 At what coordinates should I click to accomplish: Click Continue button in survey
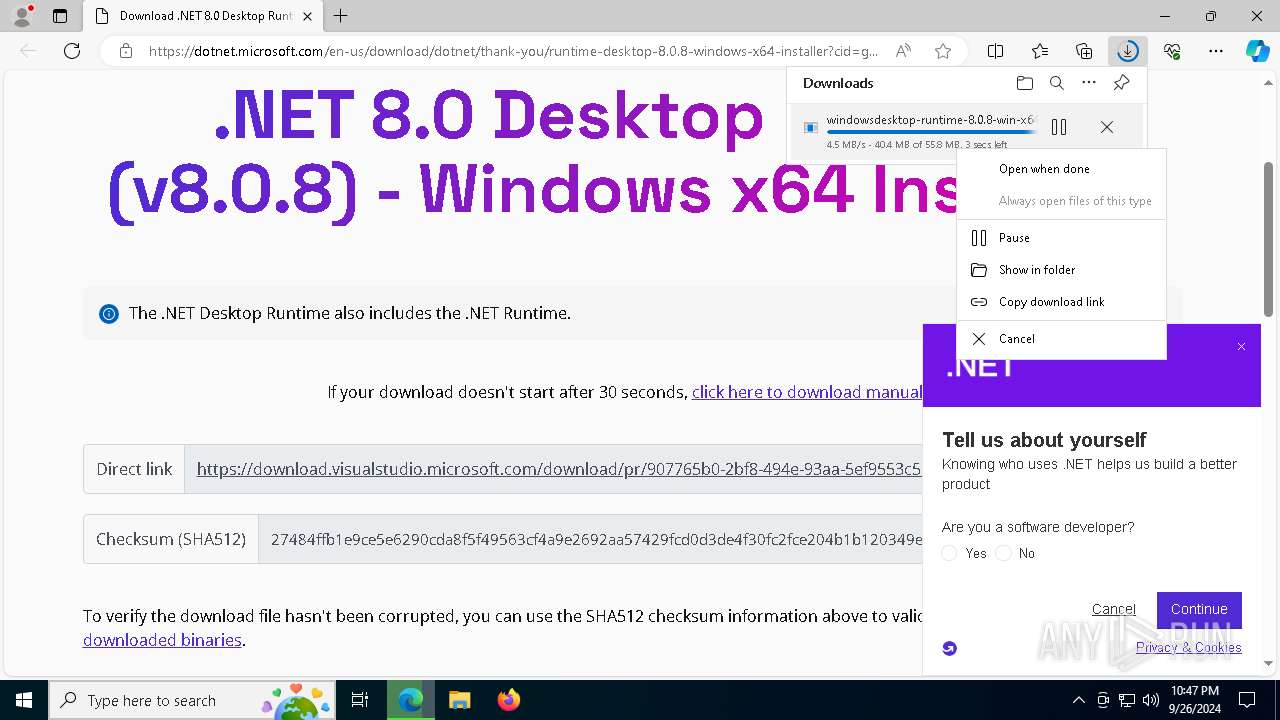1199,610
